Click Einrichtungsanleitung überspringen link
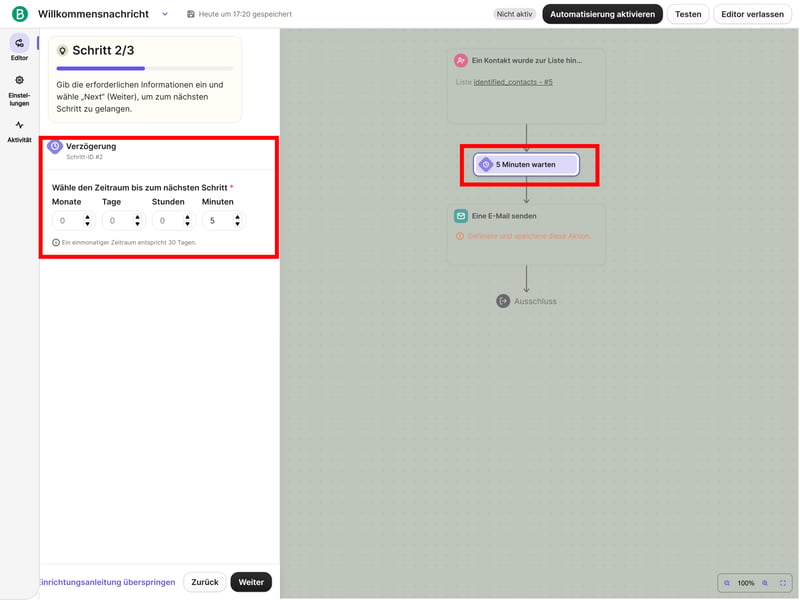The image size is (800, 600). 106,582
